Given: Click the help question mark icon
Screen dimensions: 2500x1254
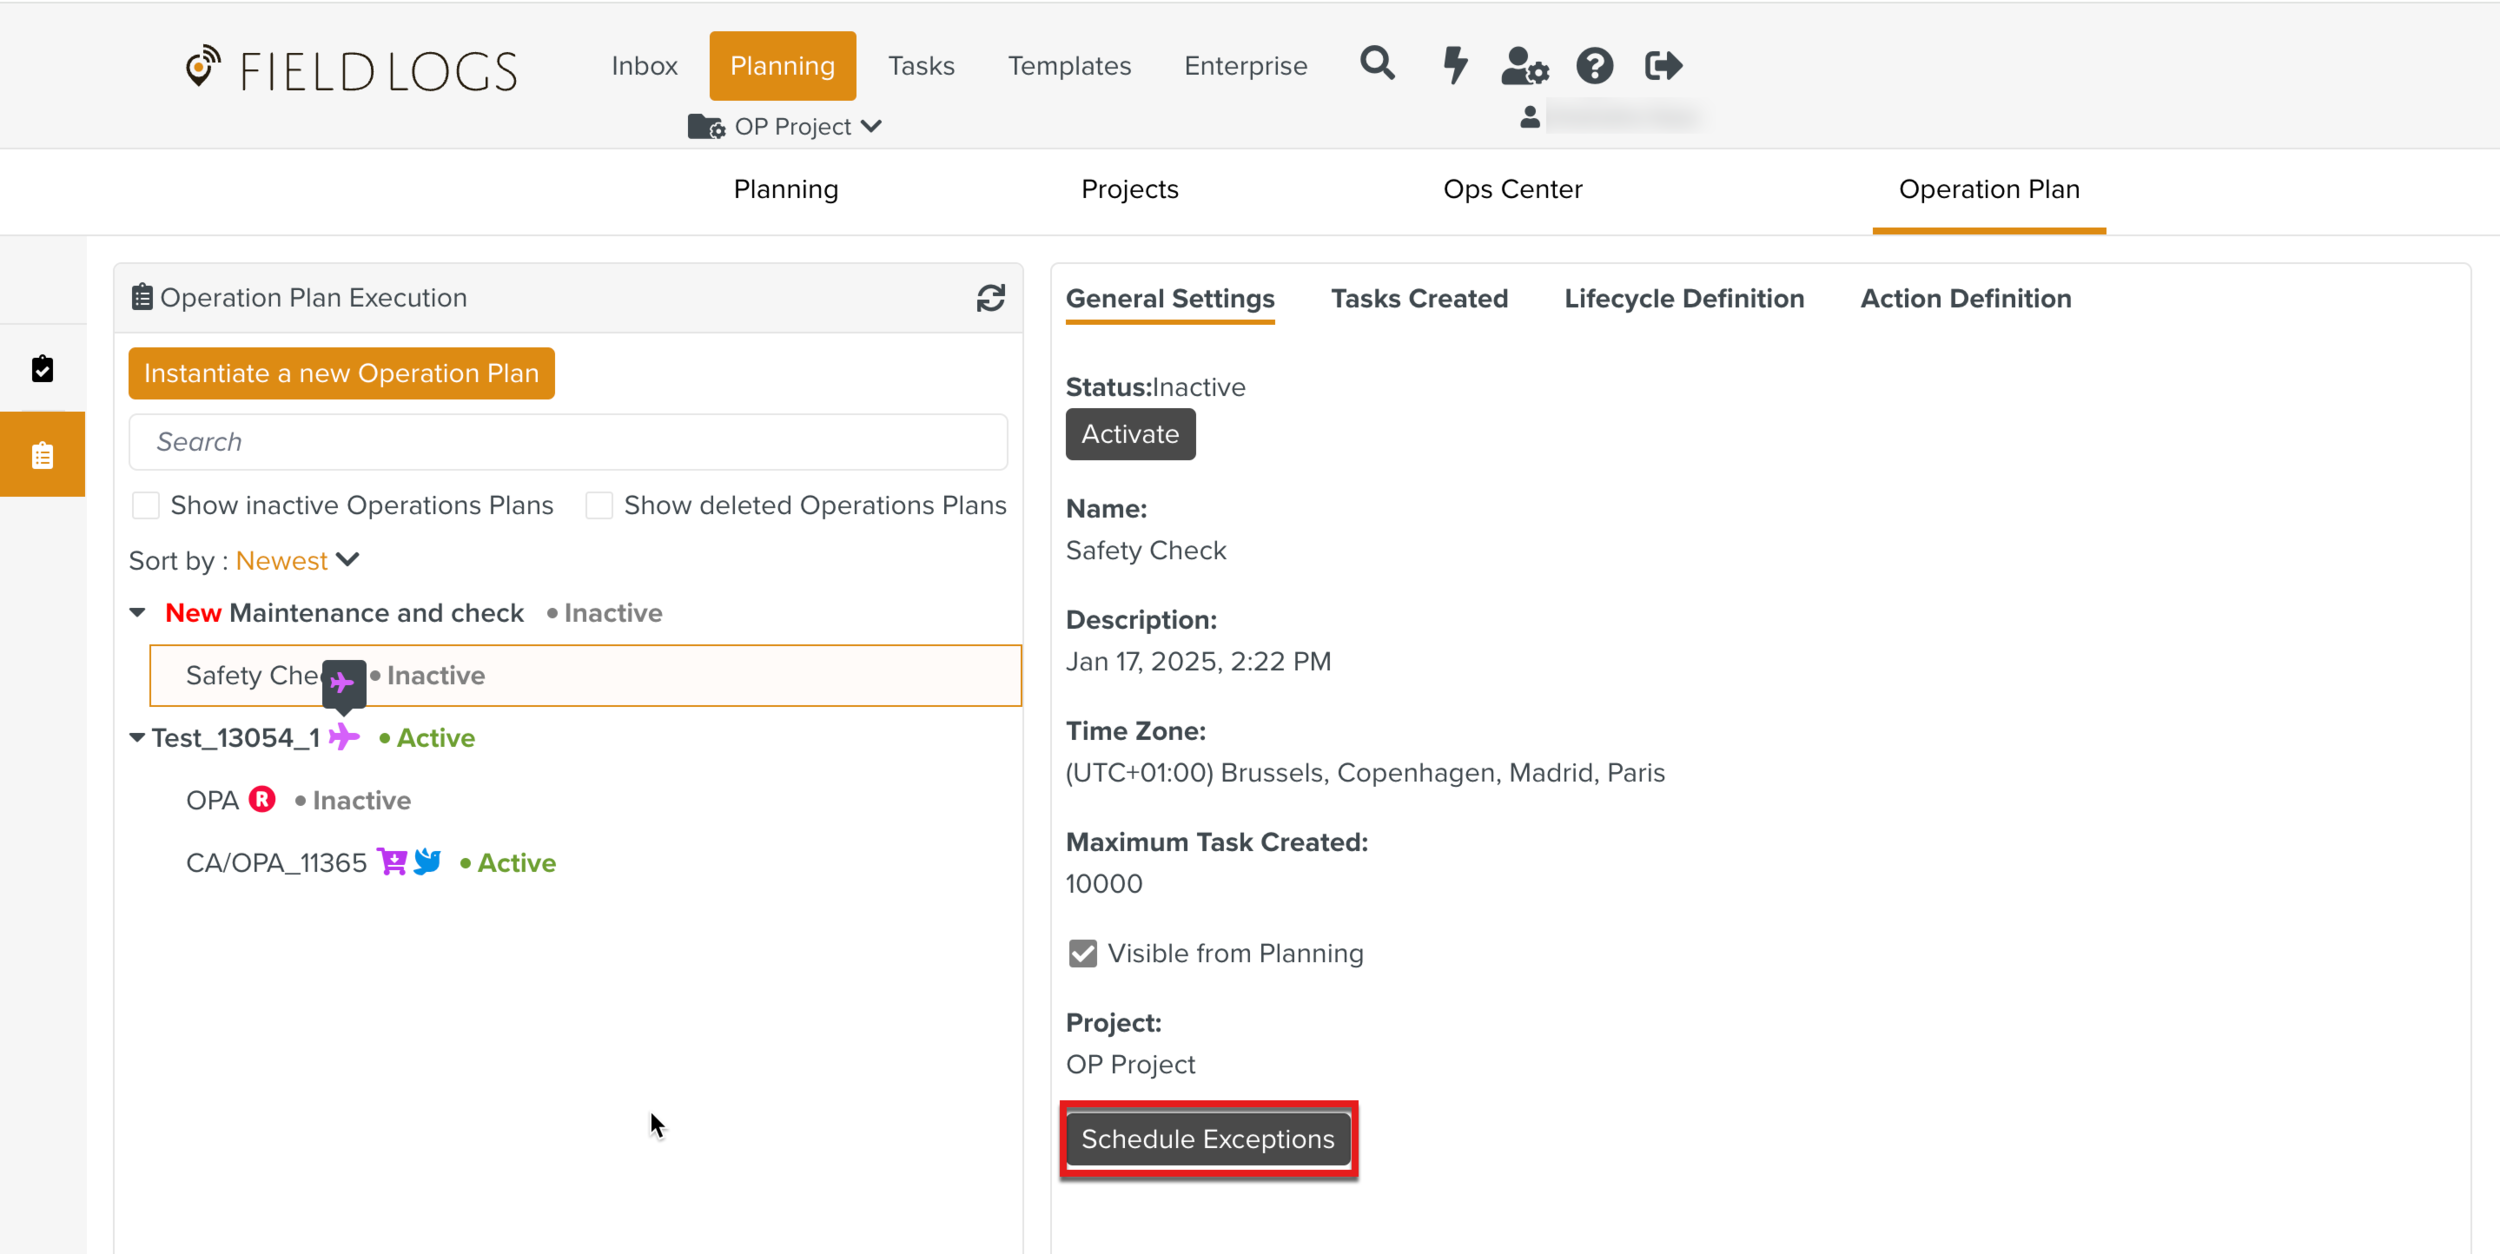Looking at the screenshot, I should (x=1594, y=66).
